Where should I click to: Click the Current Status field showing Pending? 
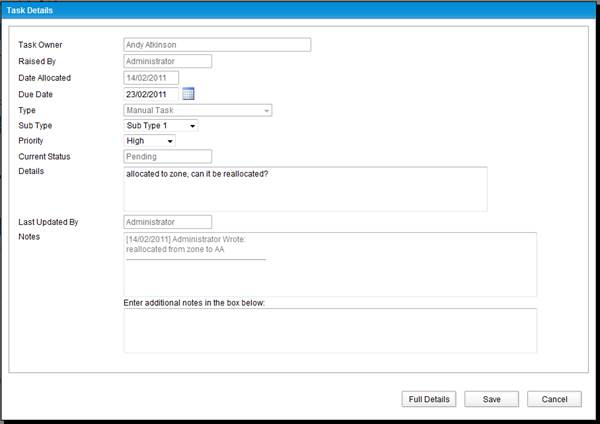[168, 157]
